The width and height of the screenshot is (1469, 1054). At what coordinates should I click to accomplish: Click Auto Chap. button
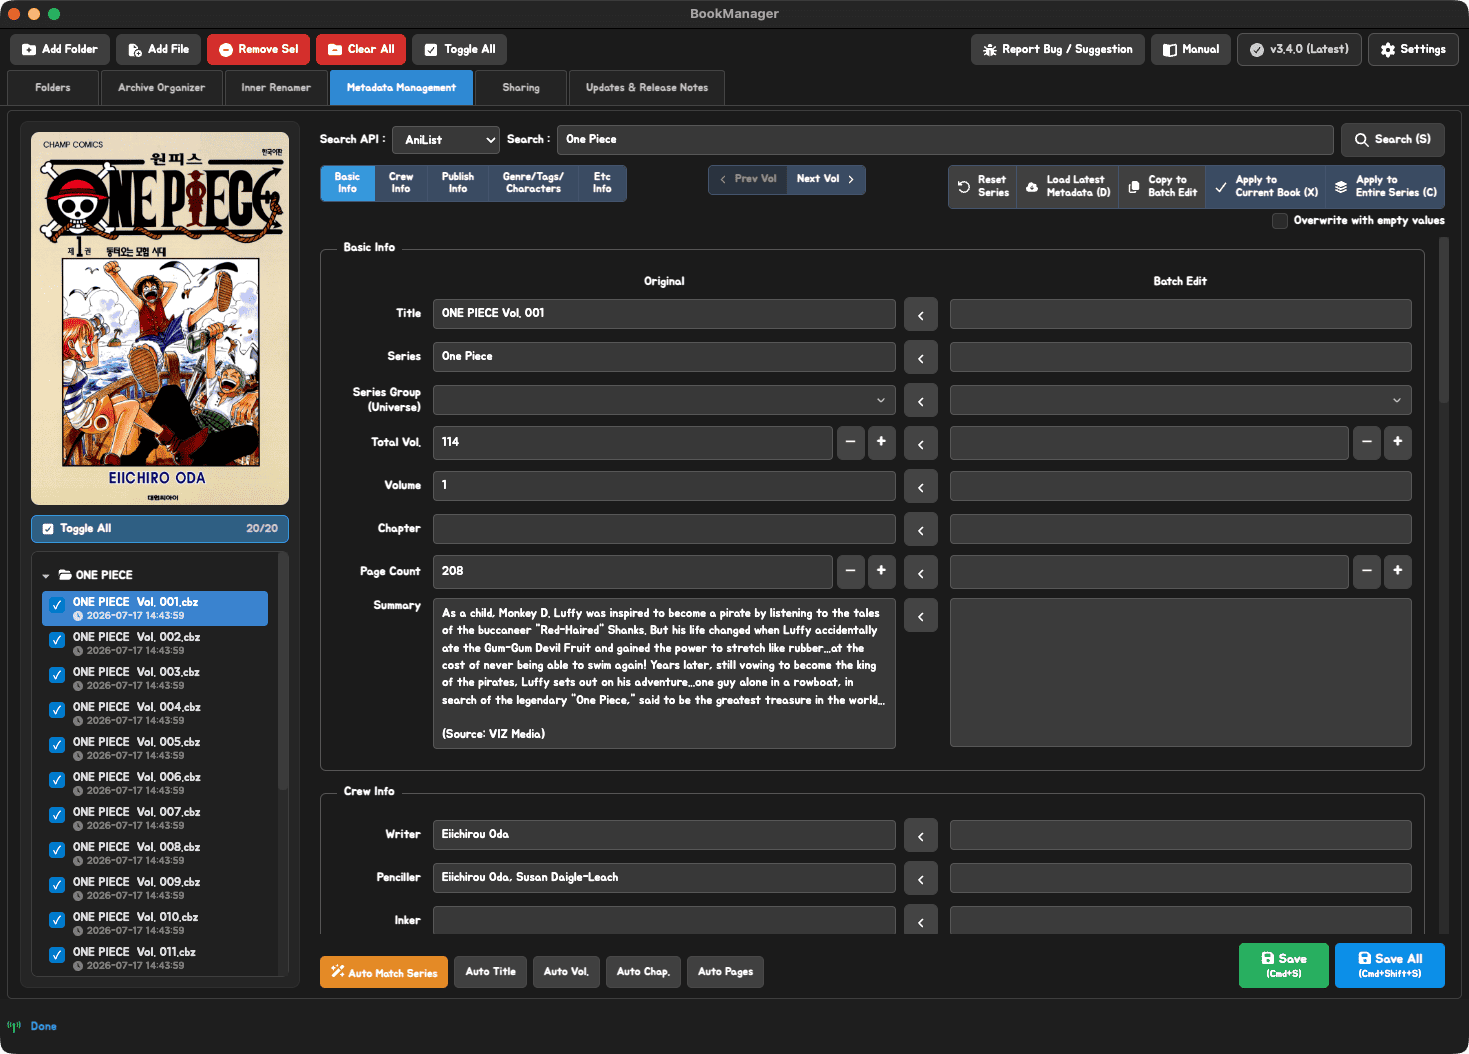pyautogui.click(x=643, y=972)
